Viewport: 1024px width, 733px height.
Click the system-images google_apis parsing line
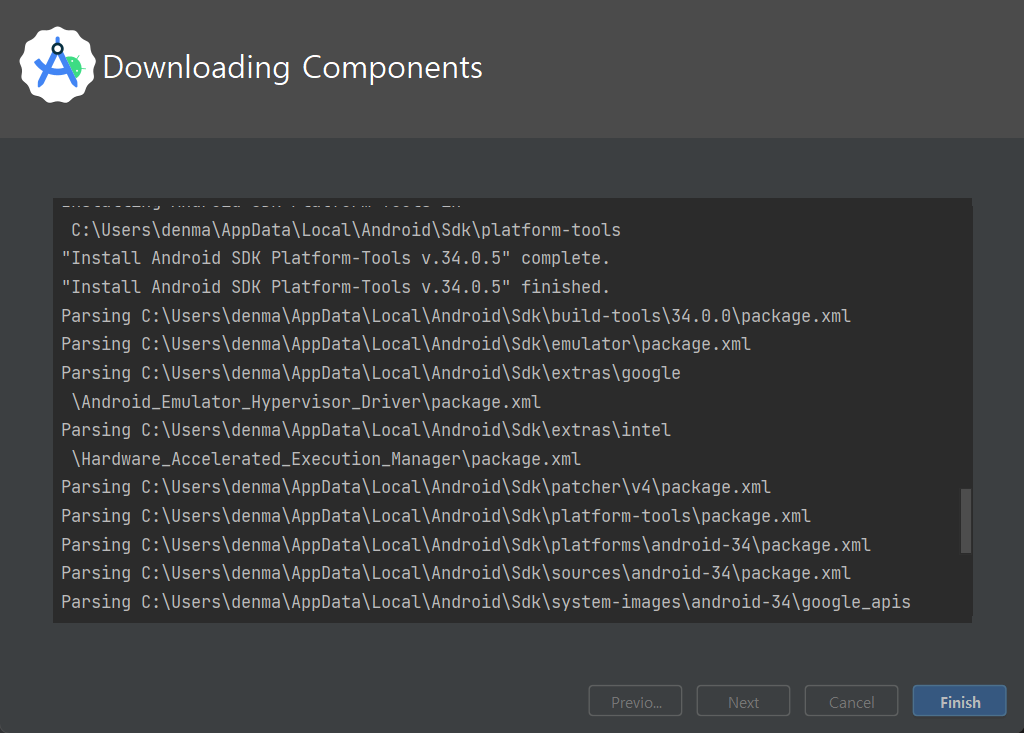[486, 602]
